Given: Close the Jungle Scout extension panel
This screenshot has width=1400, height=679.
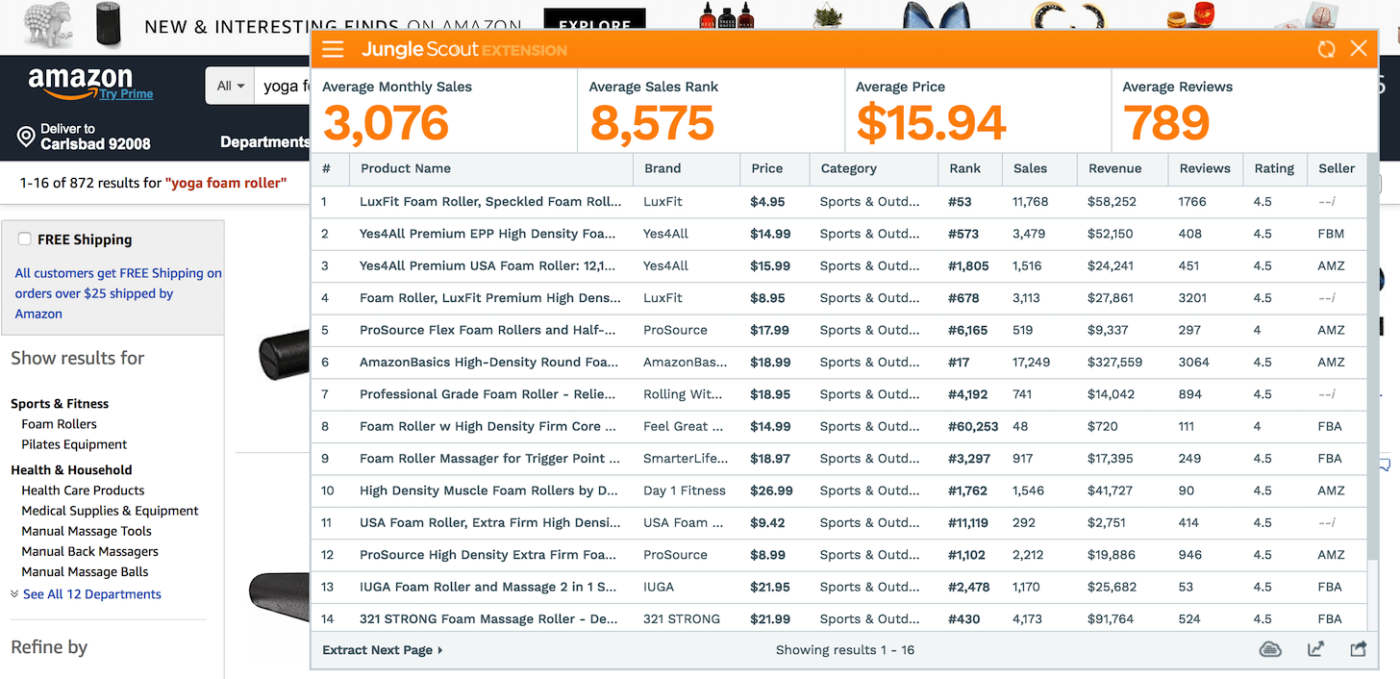Looking at the screenshot, I should click(x=1358, y=49).
